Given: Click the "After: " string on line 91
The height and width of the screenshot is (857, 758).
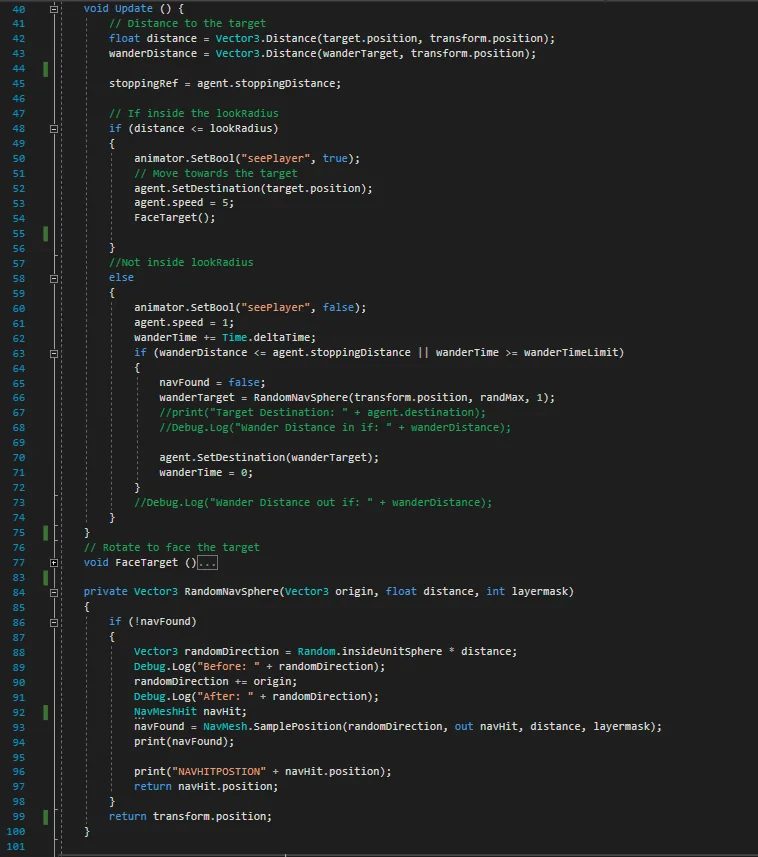Looking at the screenshot, I should click(x=225, y=696).
